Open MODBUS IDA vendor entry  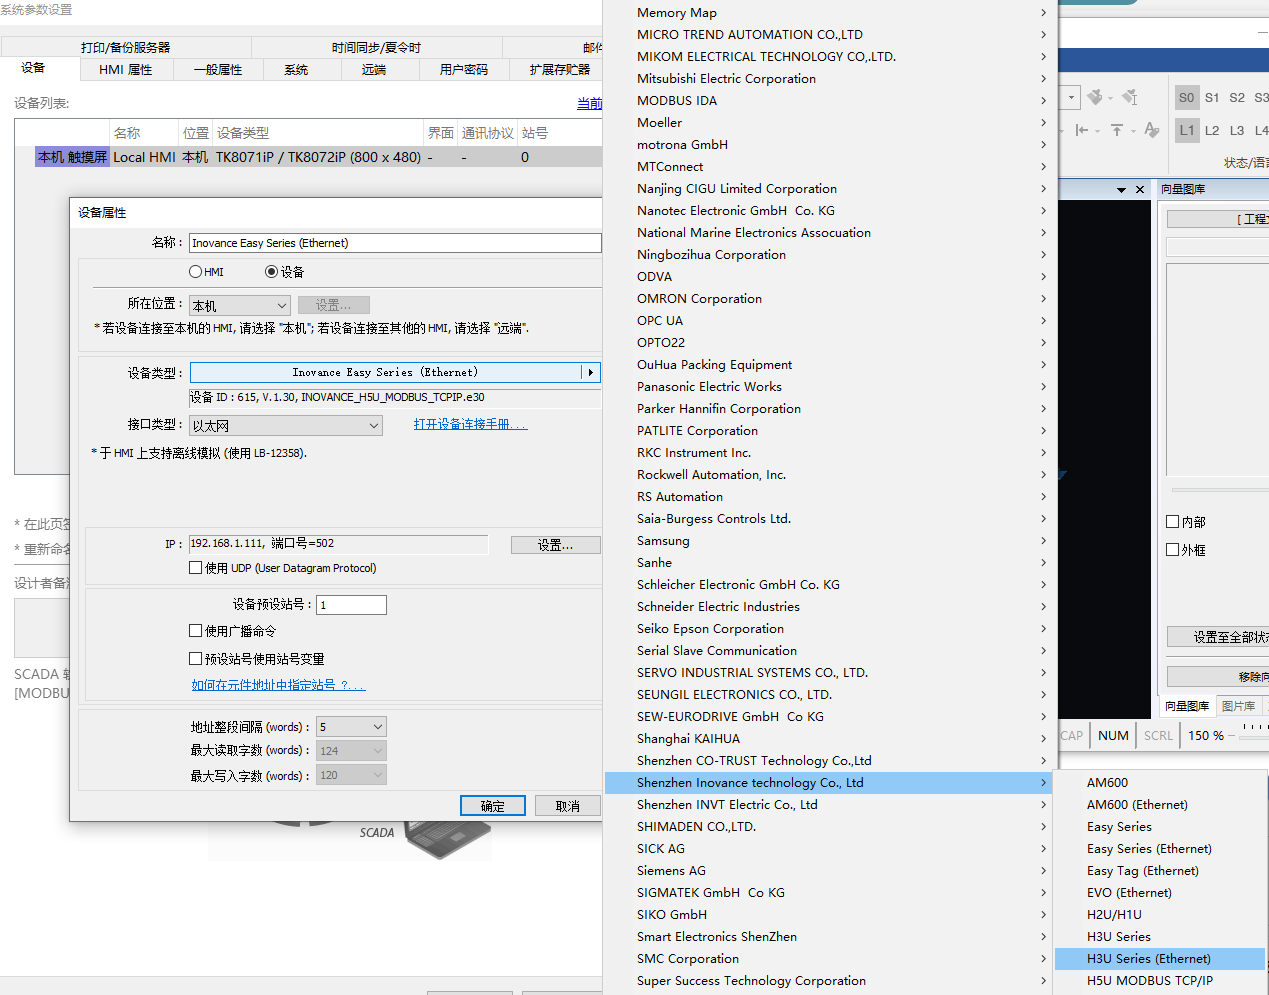pos(827,101)
